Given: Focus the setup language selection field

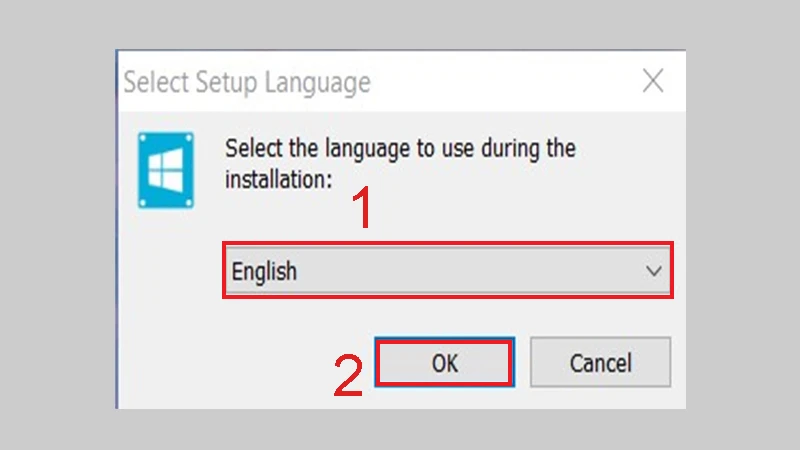Looking at the screenshot, I should point(447,271).
